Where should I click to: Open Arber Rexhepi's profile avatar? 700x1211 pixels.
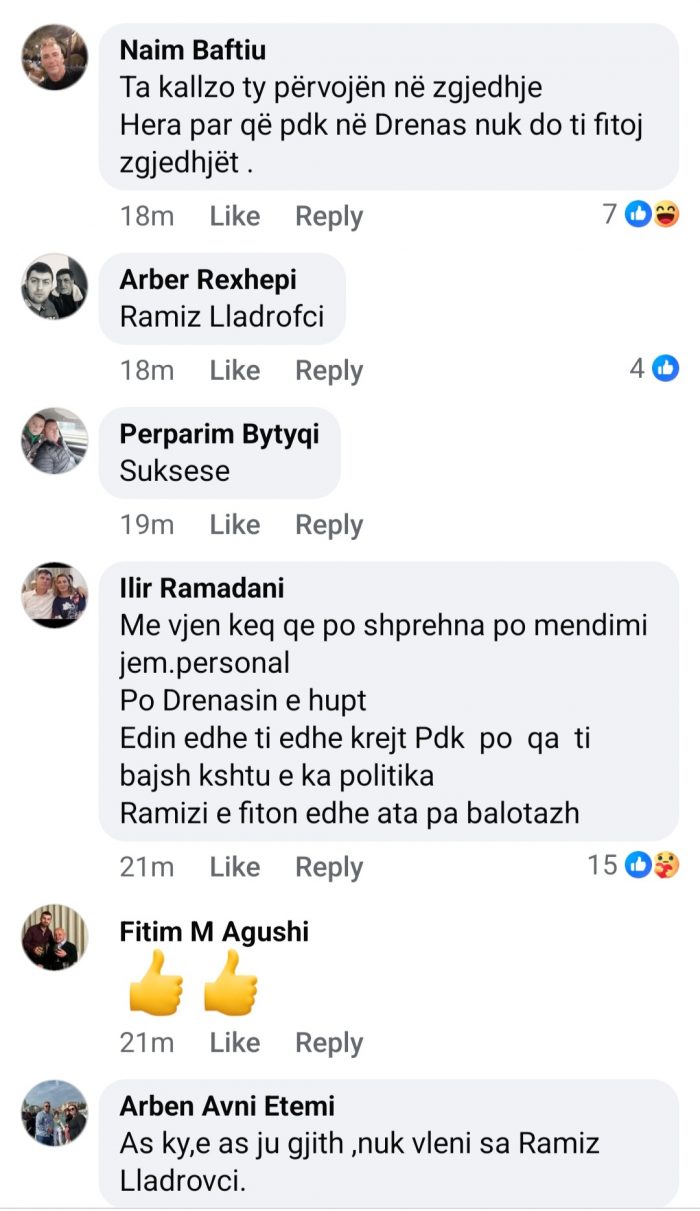55,286
